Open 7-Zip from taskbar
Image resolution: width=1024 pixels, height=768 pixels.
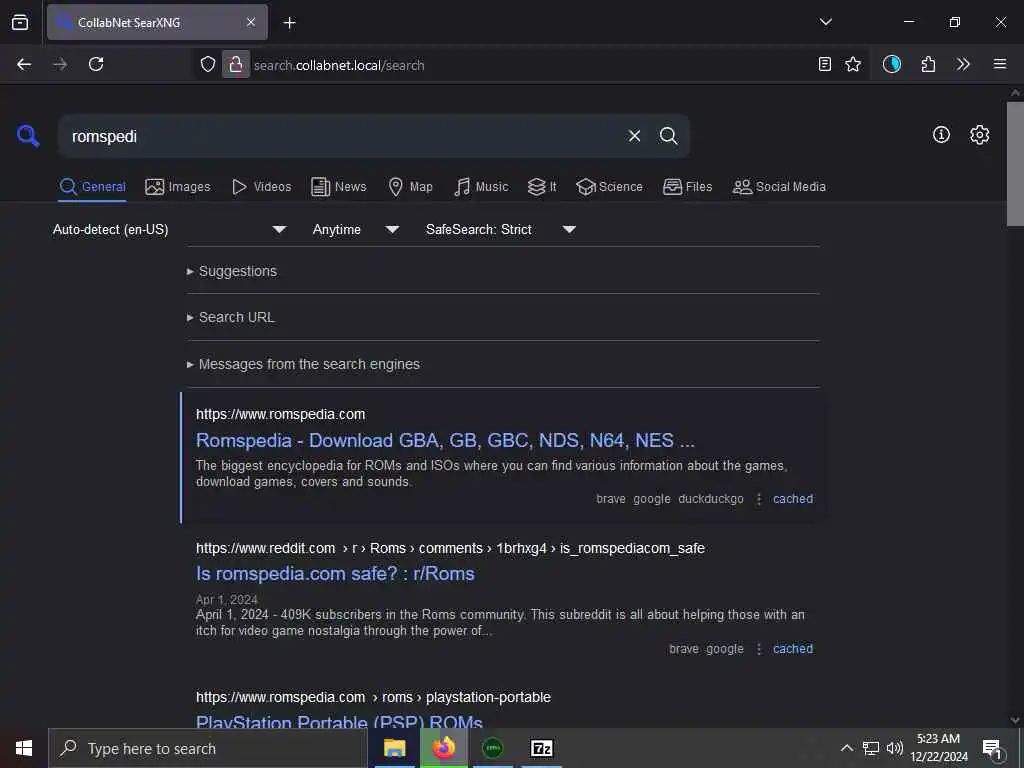pyautogui.click(x=542, y=748)
